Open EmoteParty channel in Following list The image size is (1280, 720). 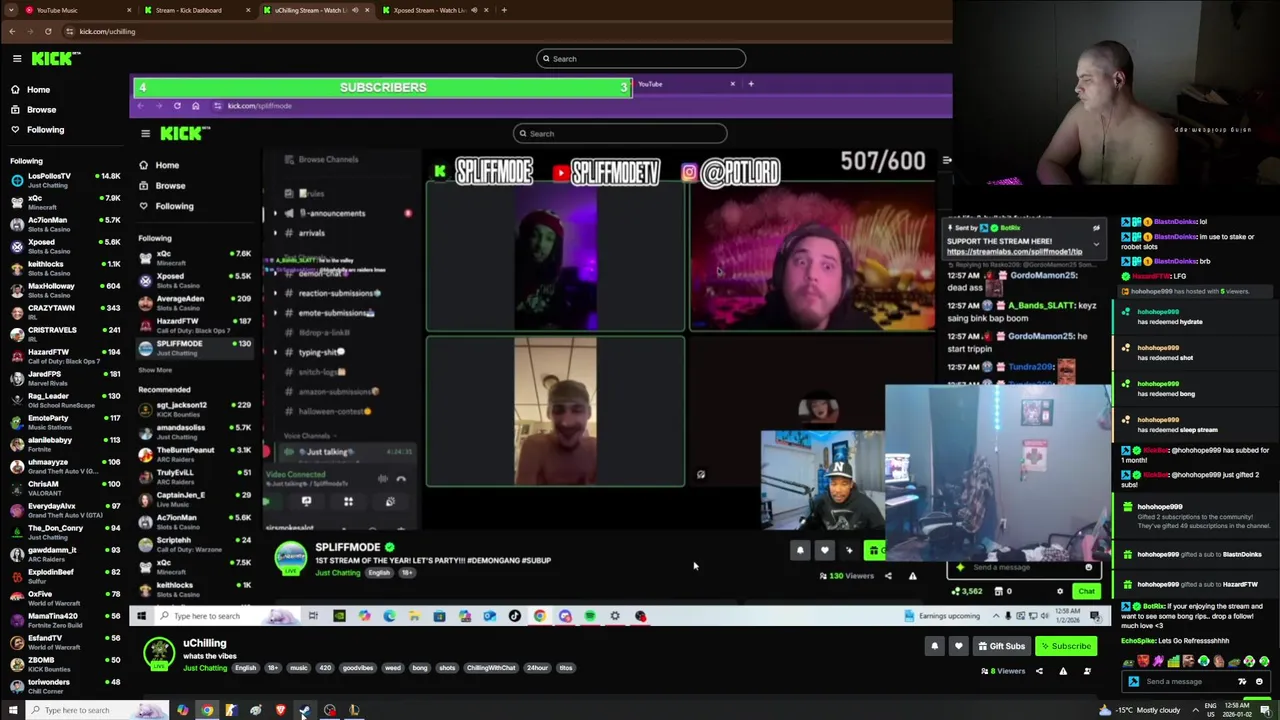[65, 422]
